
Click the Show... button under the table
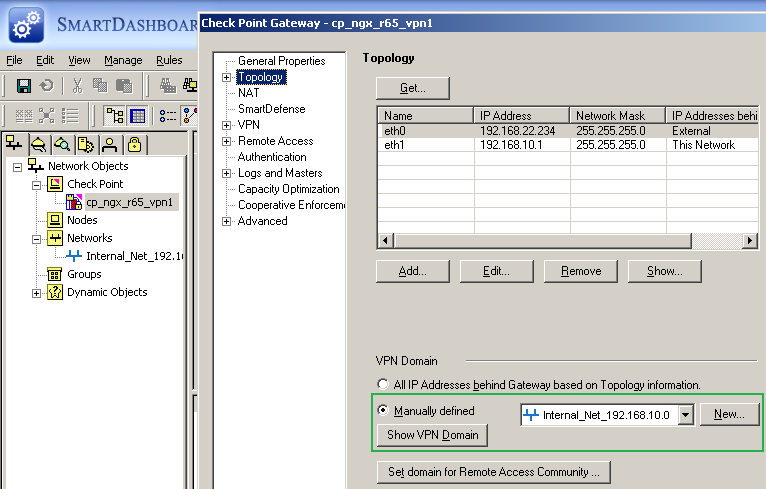[664, 271]
